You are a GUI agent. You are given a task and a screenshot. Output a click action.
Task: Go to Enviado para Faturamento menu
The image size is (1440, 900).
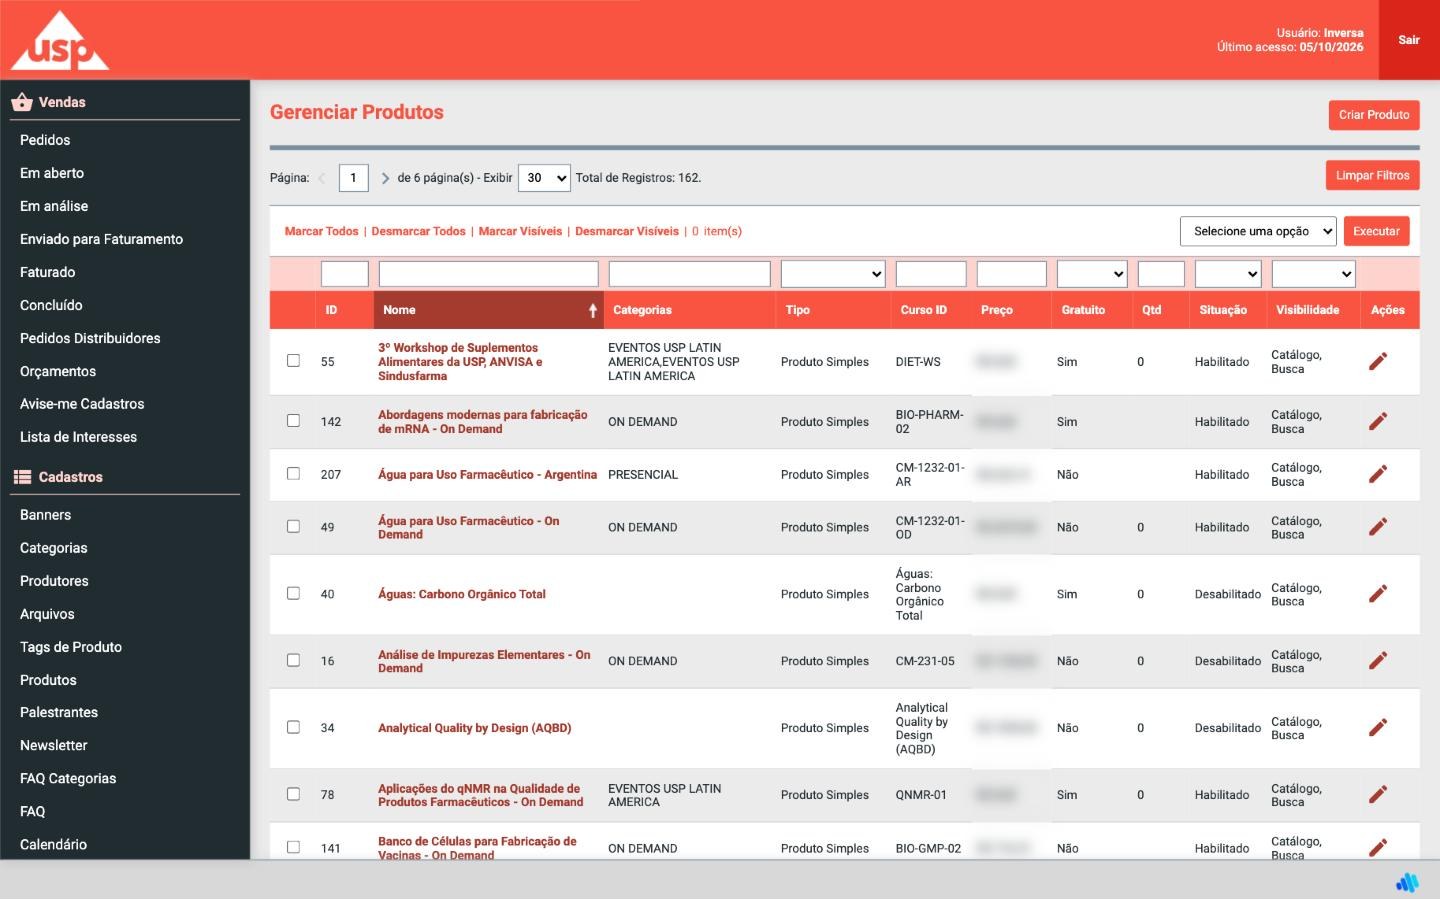(101, 239)
